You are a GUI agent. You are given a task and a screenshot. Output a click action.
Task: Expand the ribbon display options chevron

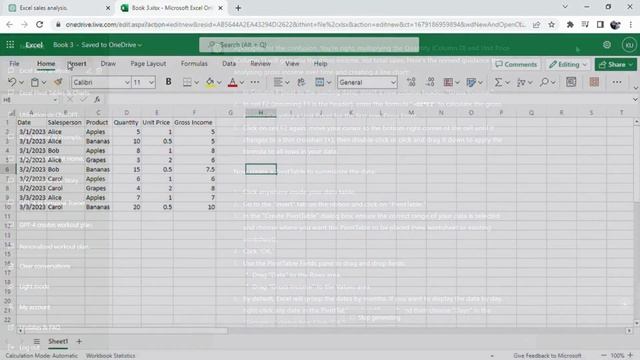coord(636,88)
